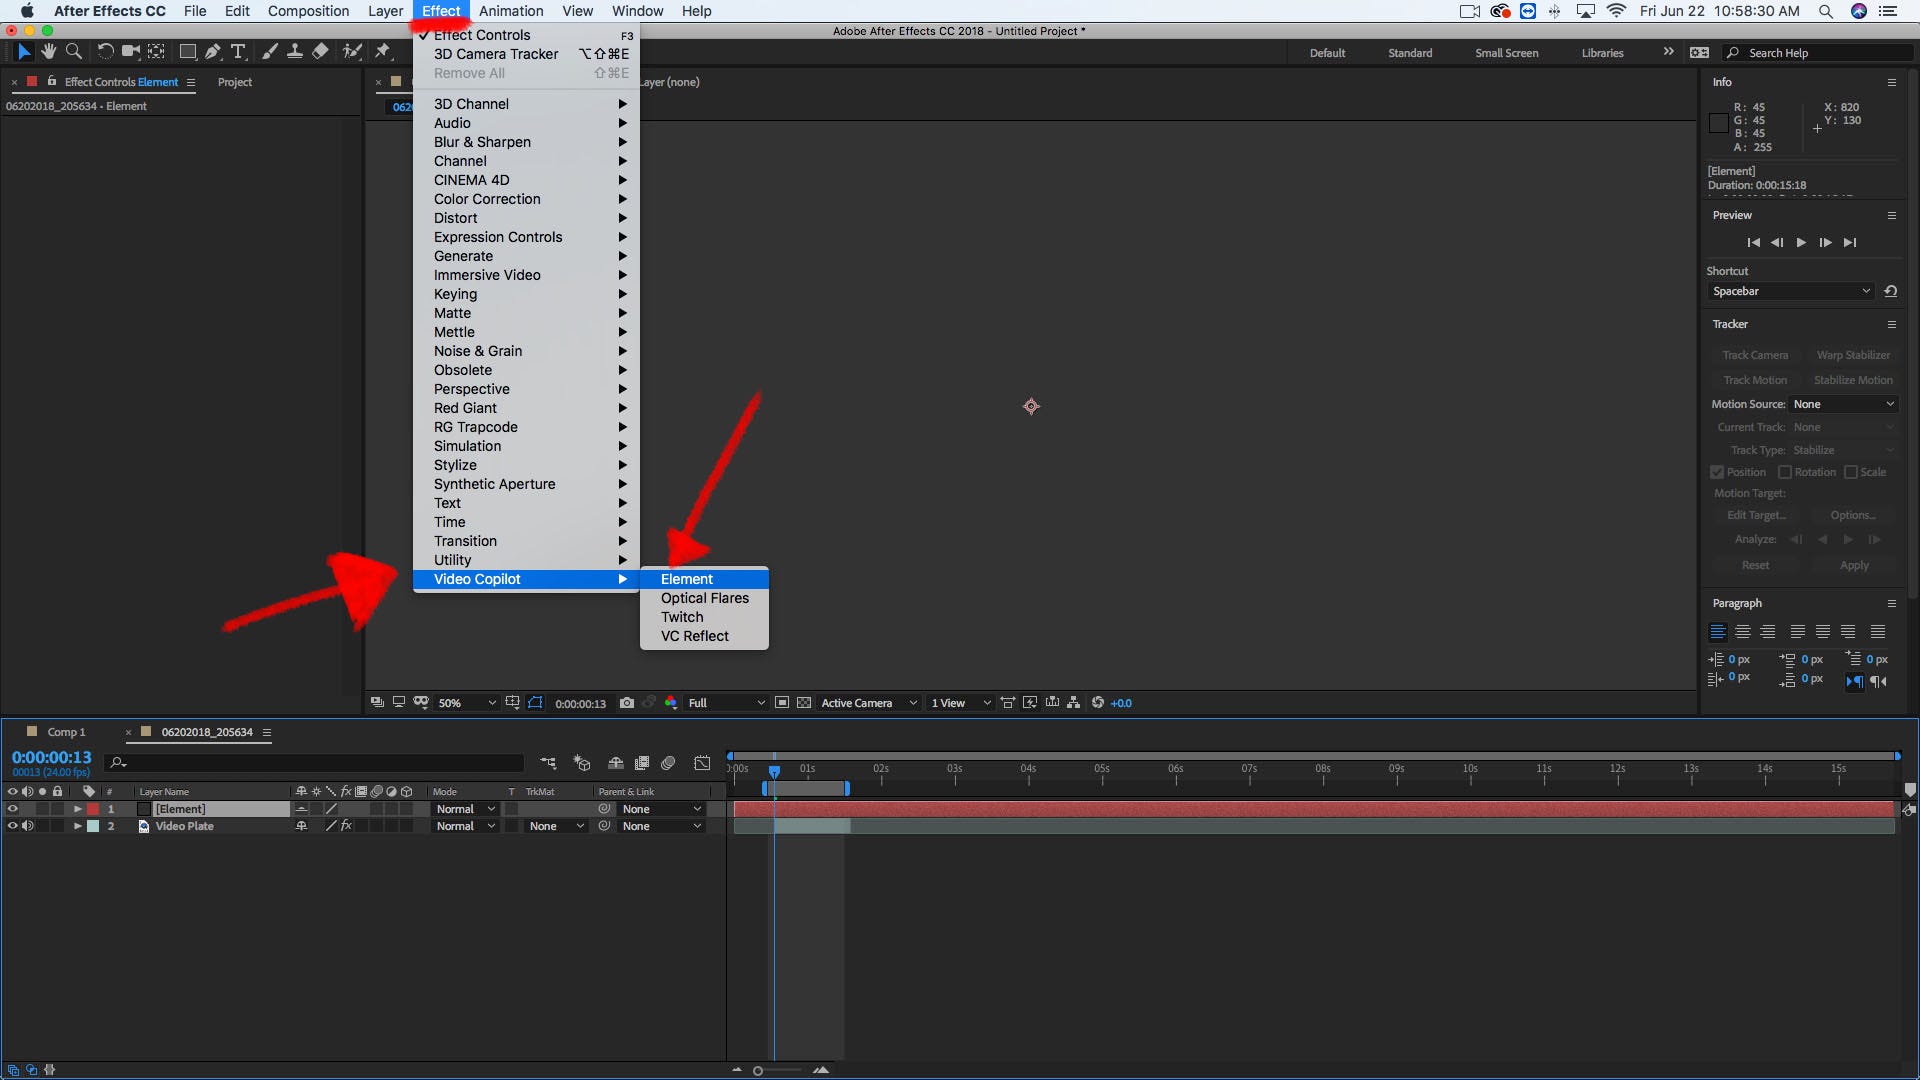Toggle Effect Controls panel lock
Viewport: 1920px width, 1080px height.
(x=52, y=81)
